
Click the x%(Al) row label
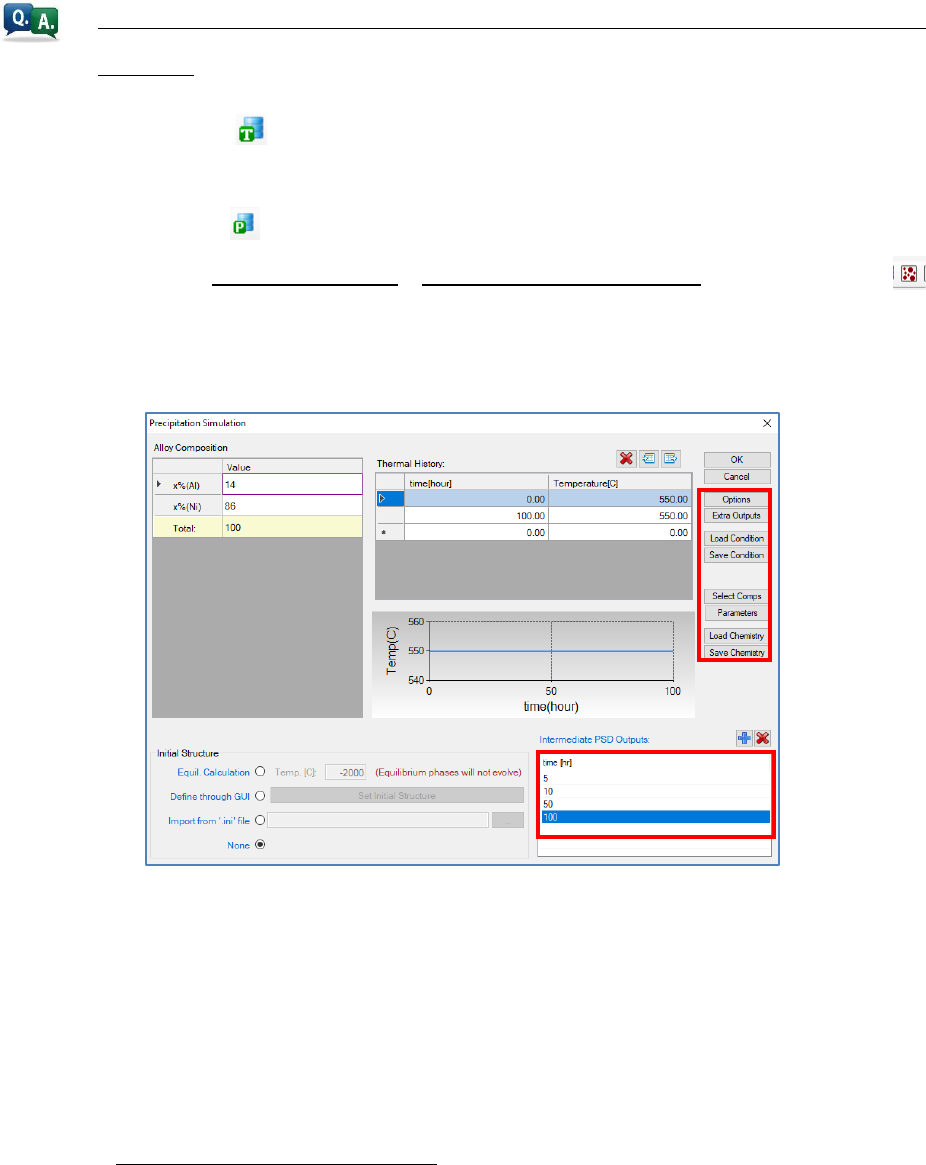tap(188, 485)
